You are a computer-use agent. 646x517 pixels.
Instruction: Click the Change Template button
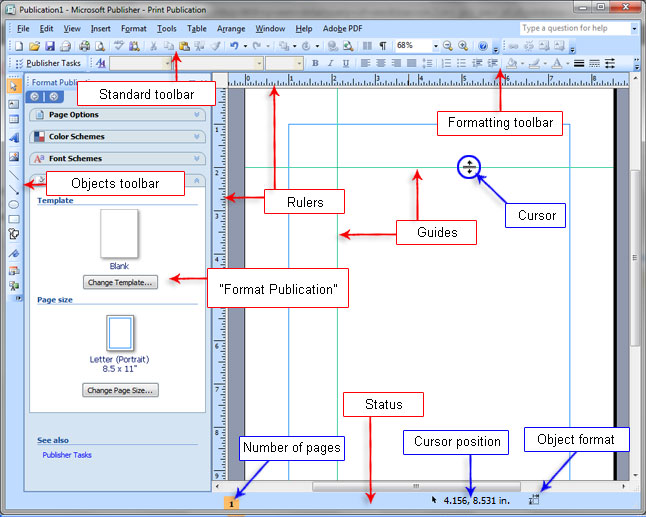[x=120, y=282]
